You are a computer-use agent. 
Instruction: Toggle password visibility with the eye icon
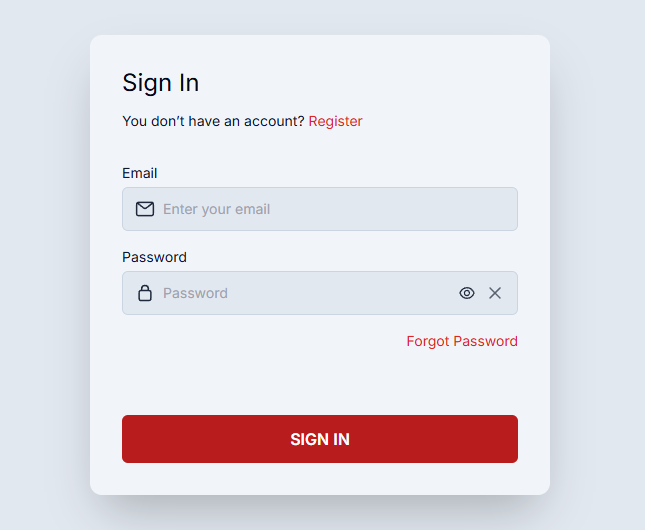click(x=467, y=293)
